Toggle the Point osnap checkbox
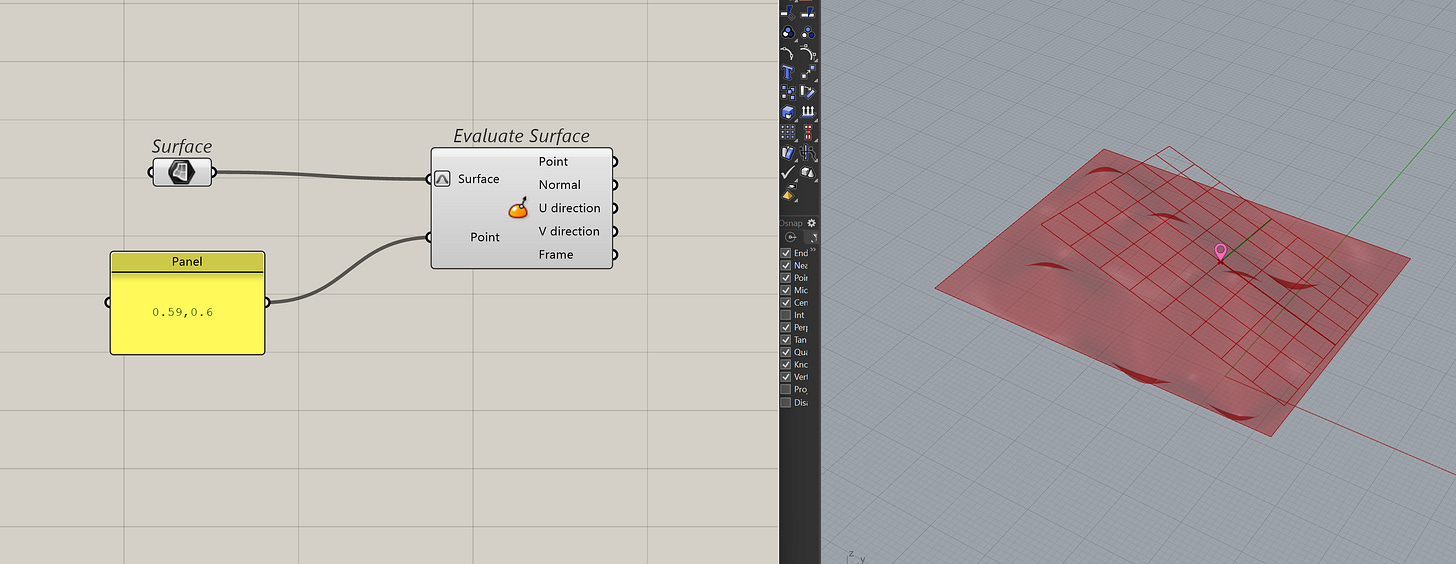The image size is (1456, 564). (x=785, y=278)
